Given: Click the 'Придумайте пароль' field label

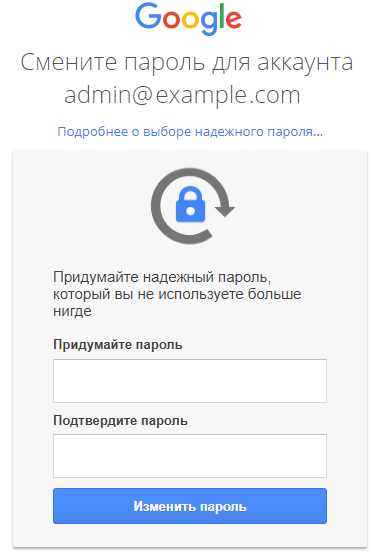Looking at the screenshot, I should tap(118, 345).
